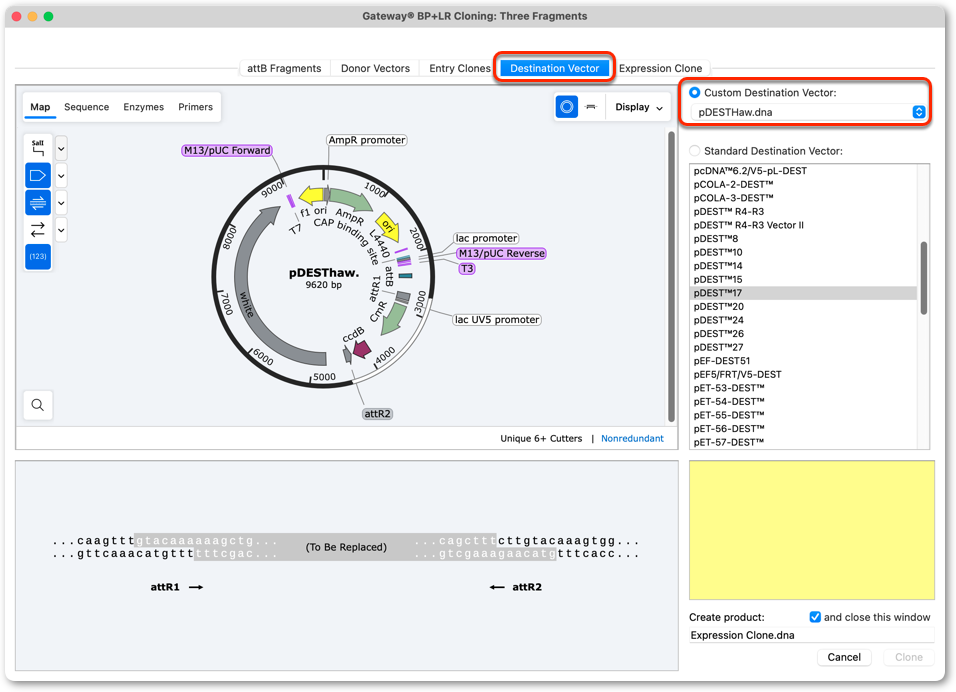This screenshot has height=692, width=956.
Task: Uncheck 'and close this window' checkbox
Action: [x=815, y=617]
